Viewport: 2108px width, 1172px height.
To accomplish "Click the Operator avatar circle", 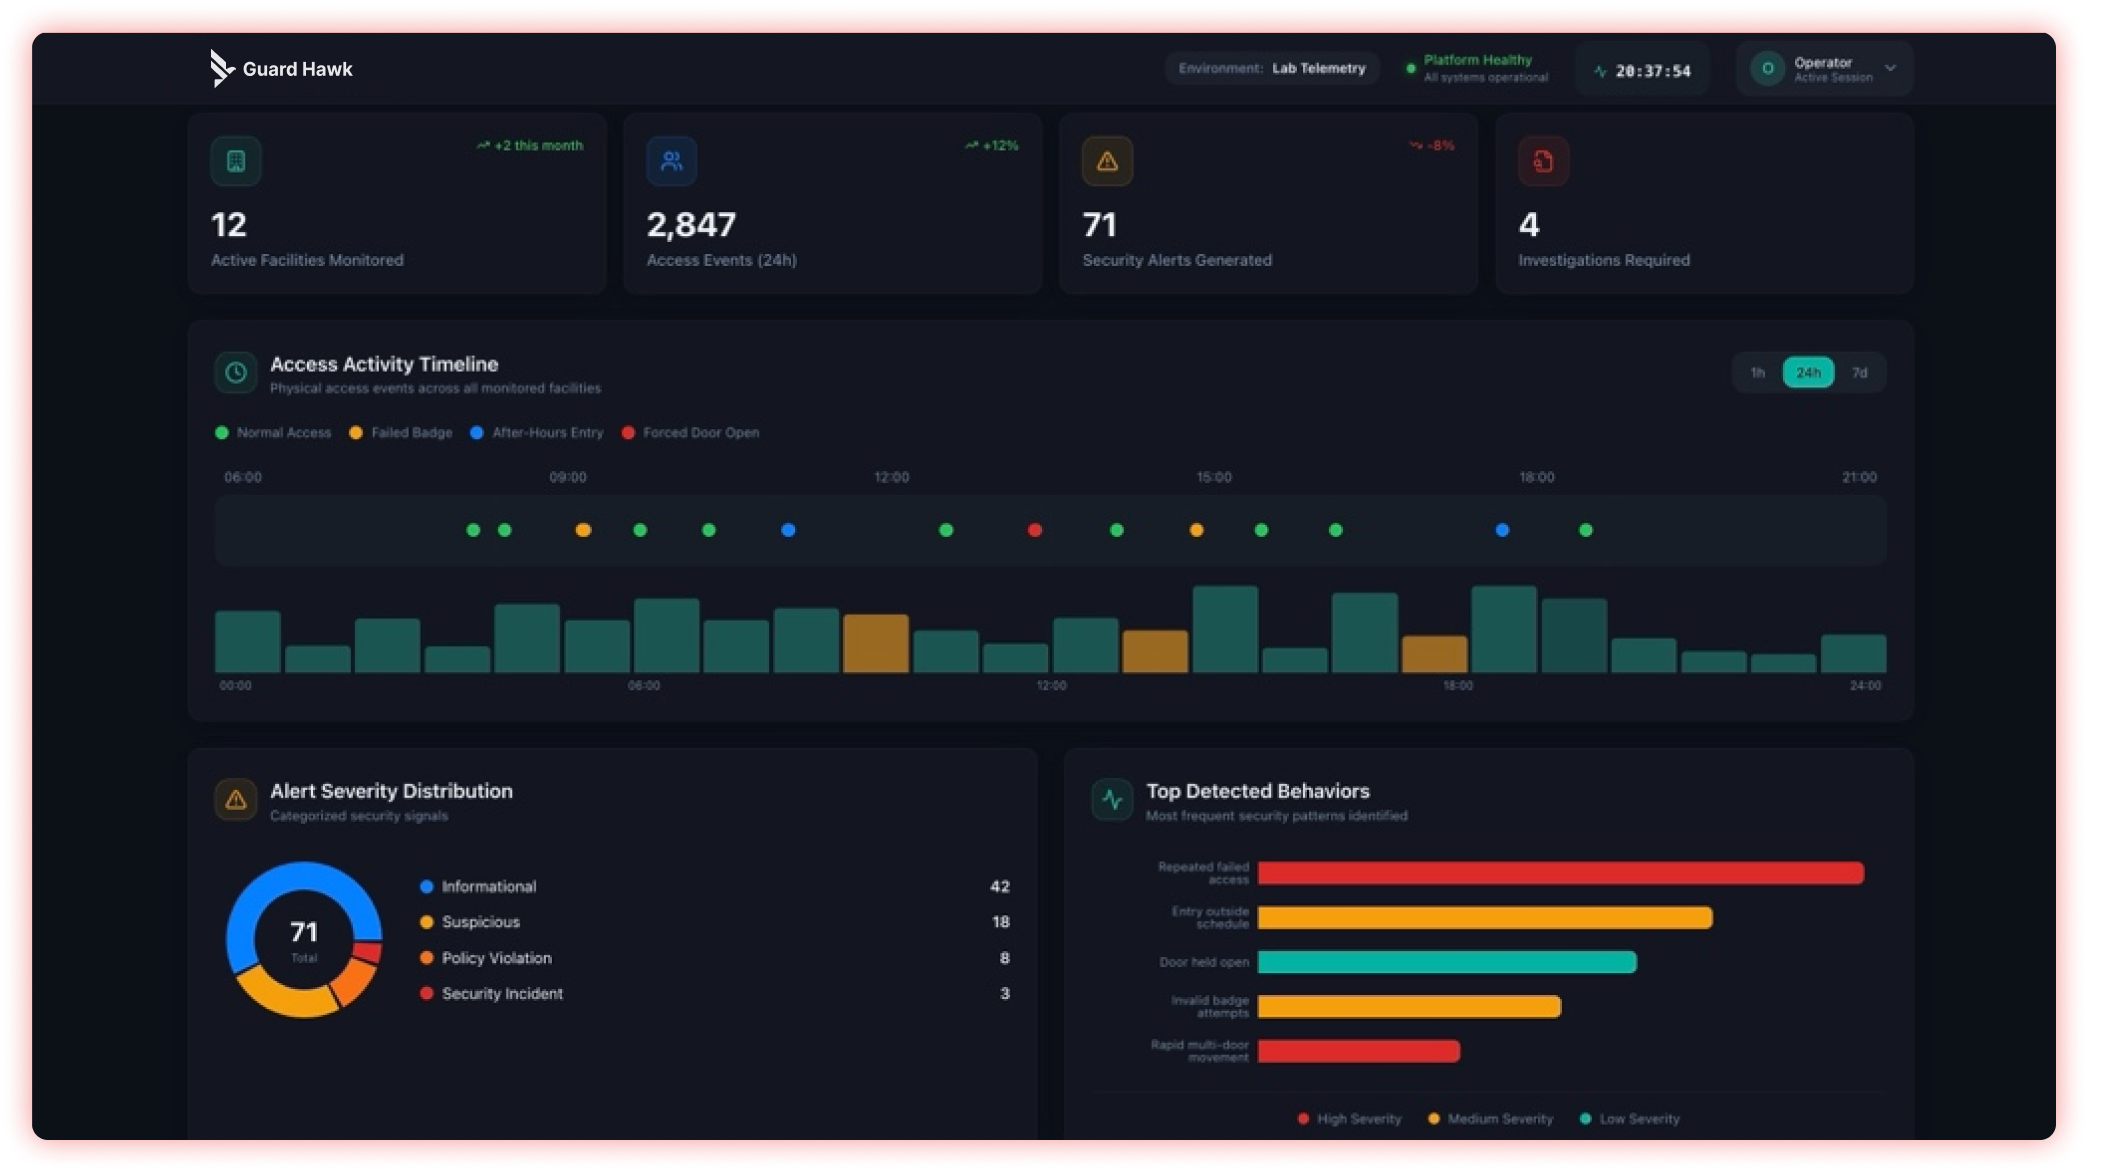I will pyautogui.click(x=1767, y=68).
